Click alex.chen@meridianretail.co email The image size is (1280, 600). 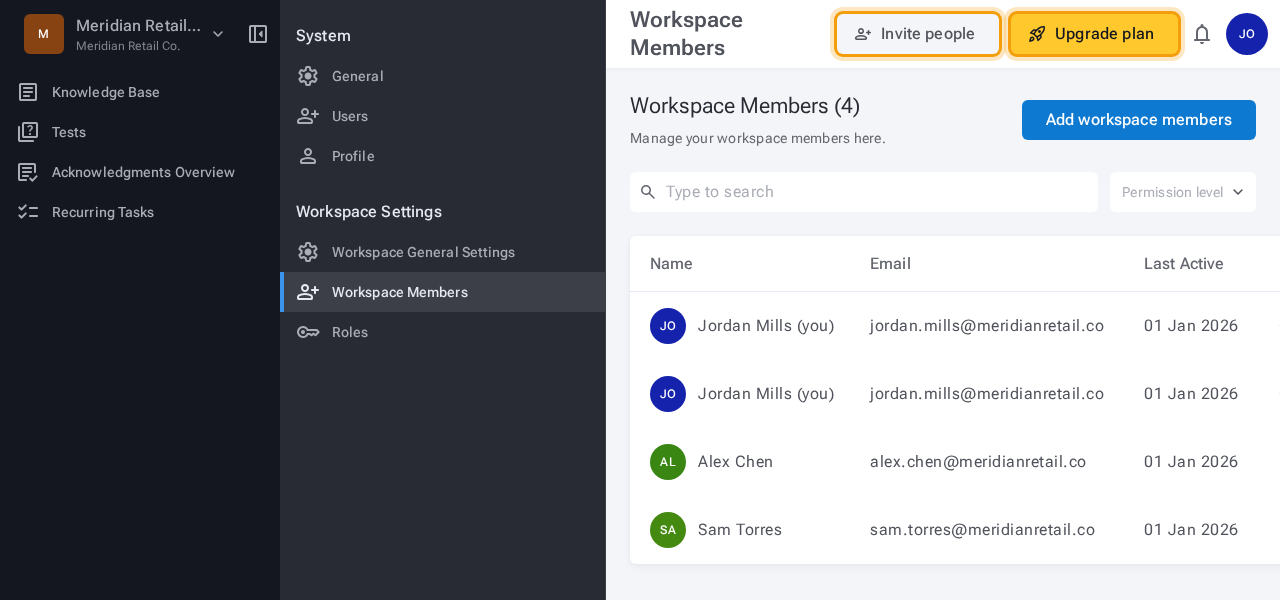[978, 462]
